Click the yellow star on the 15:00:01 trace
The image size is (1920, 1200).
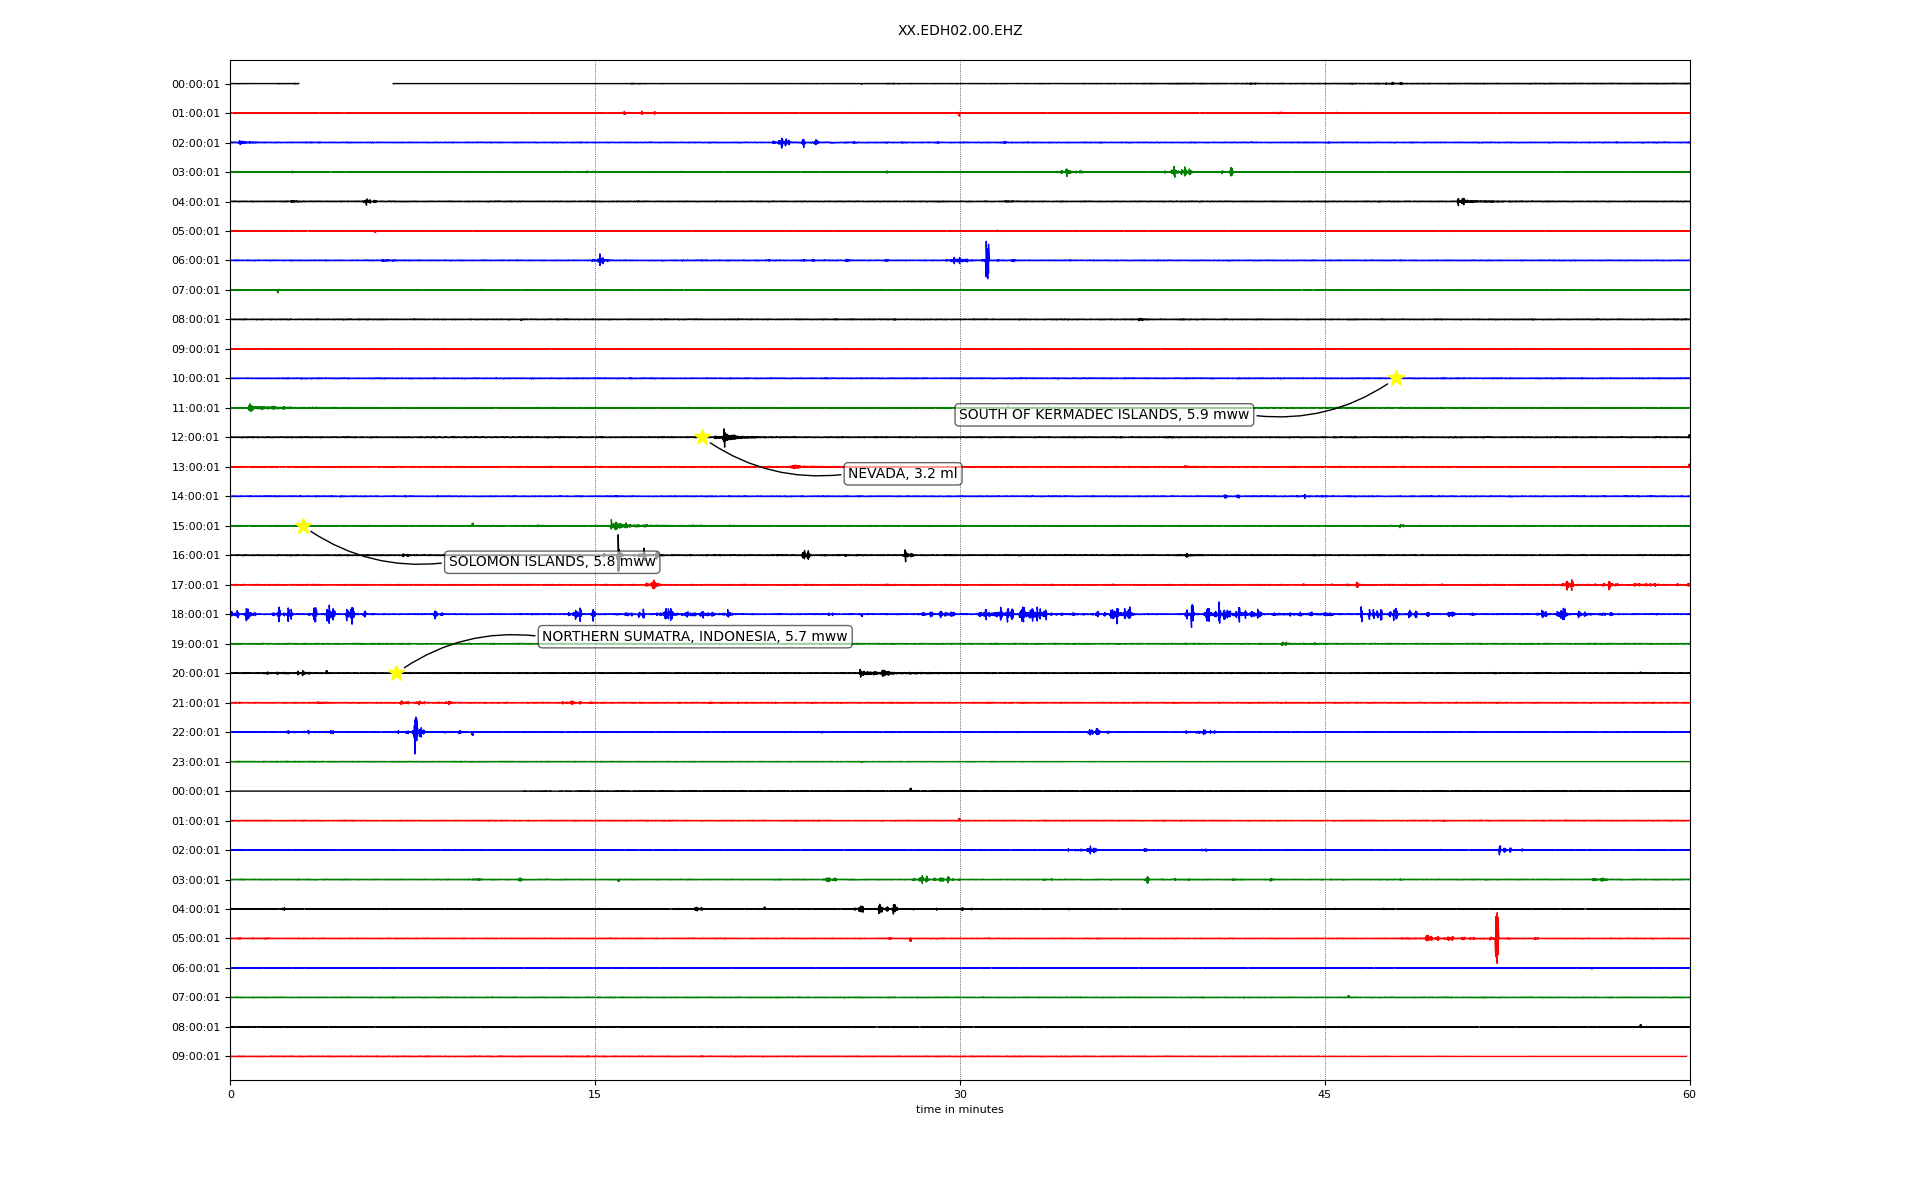click(x=303, y=526)
